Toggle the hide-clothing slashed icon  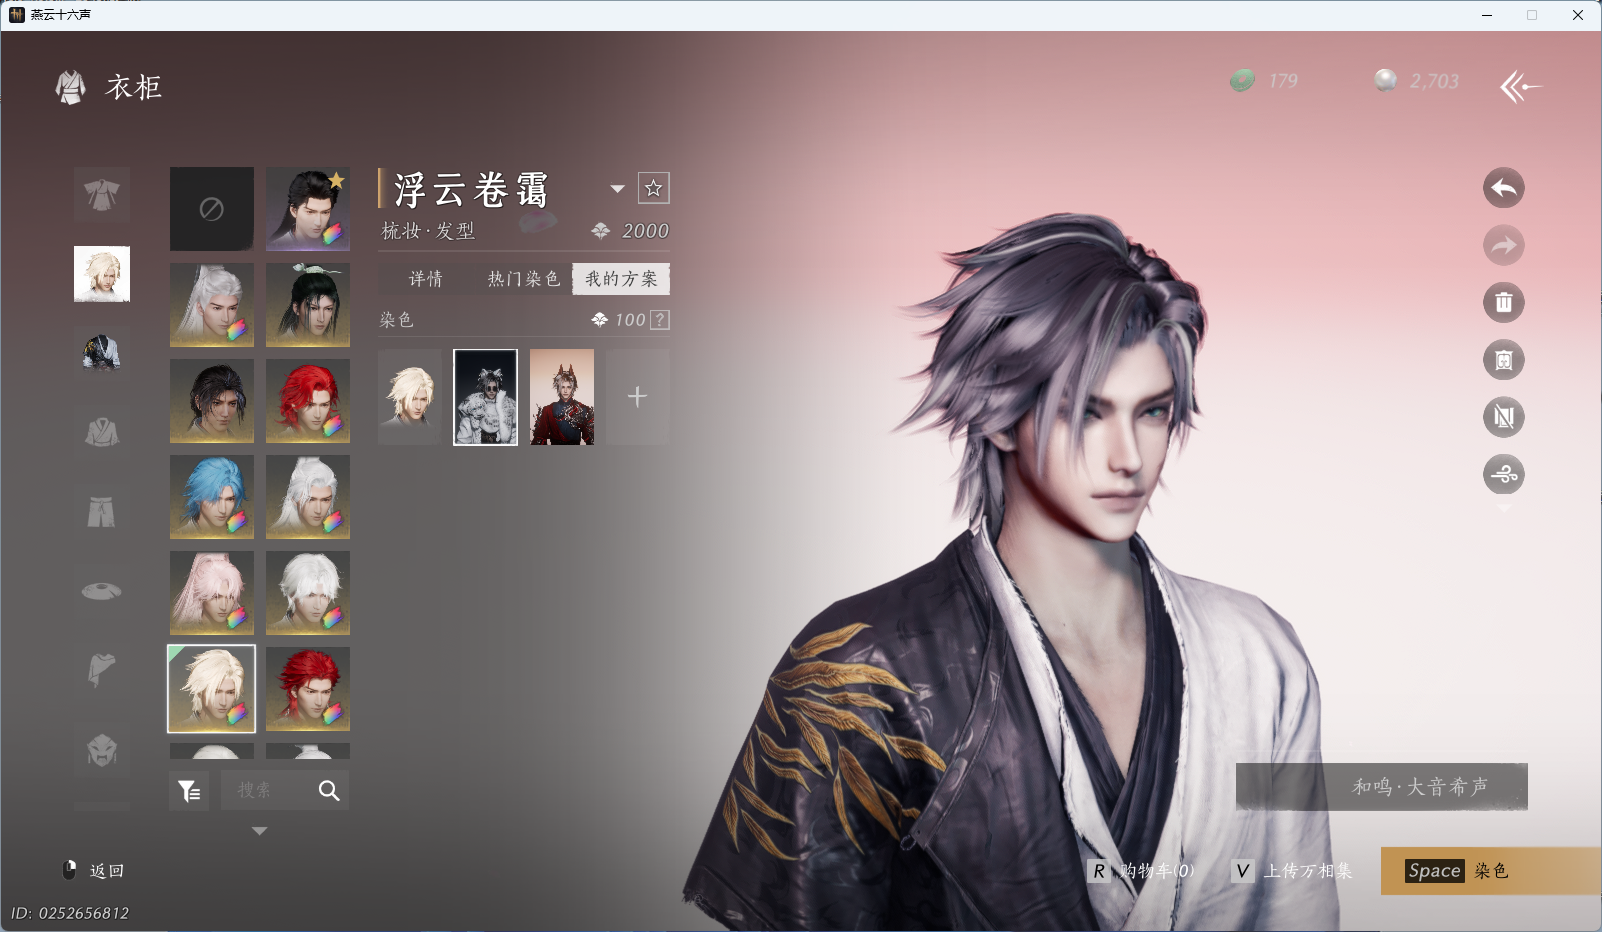tap(1503, 417)
